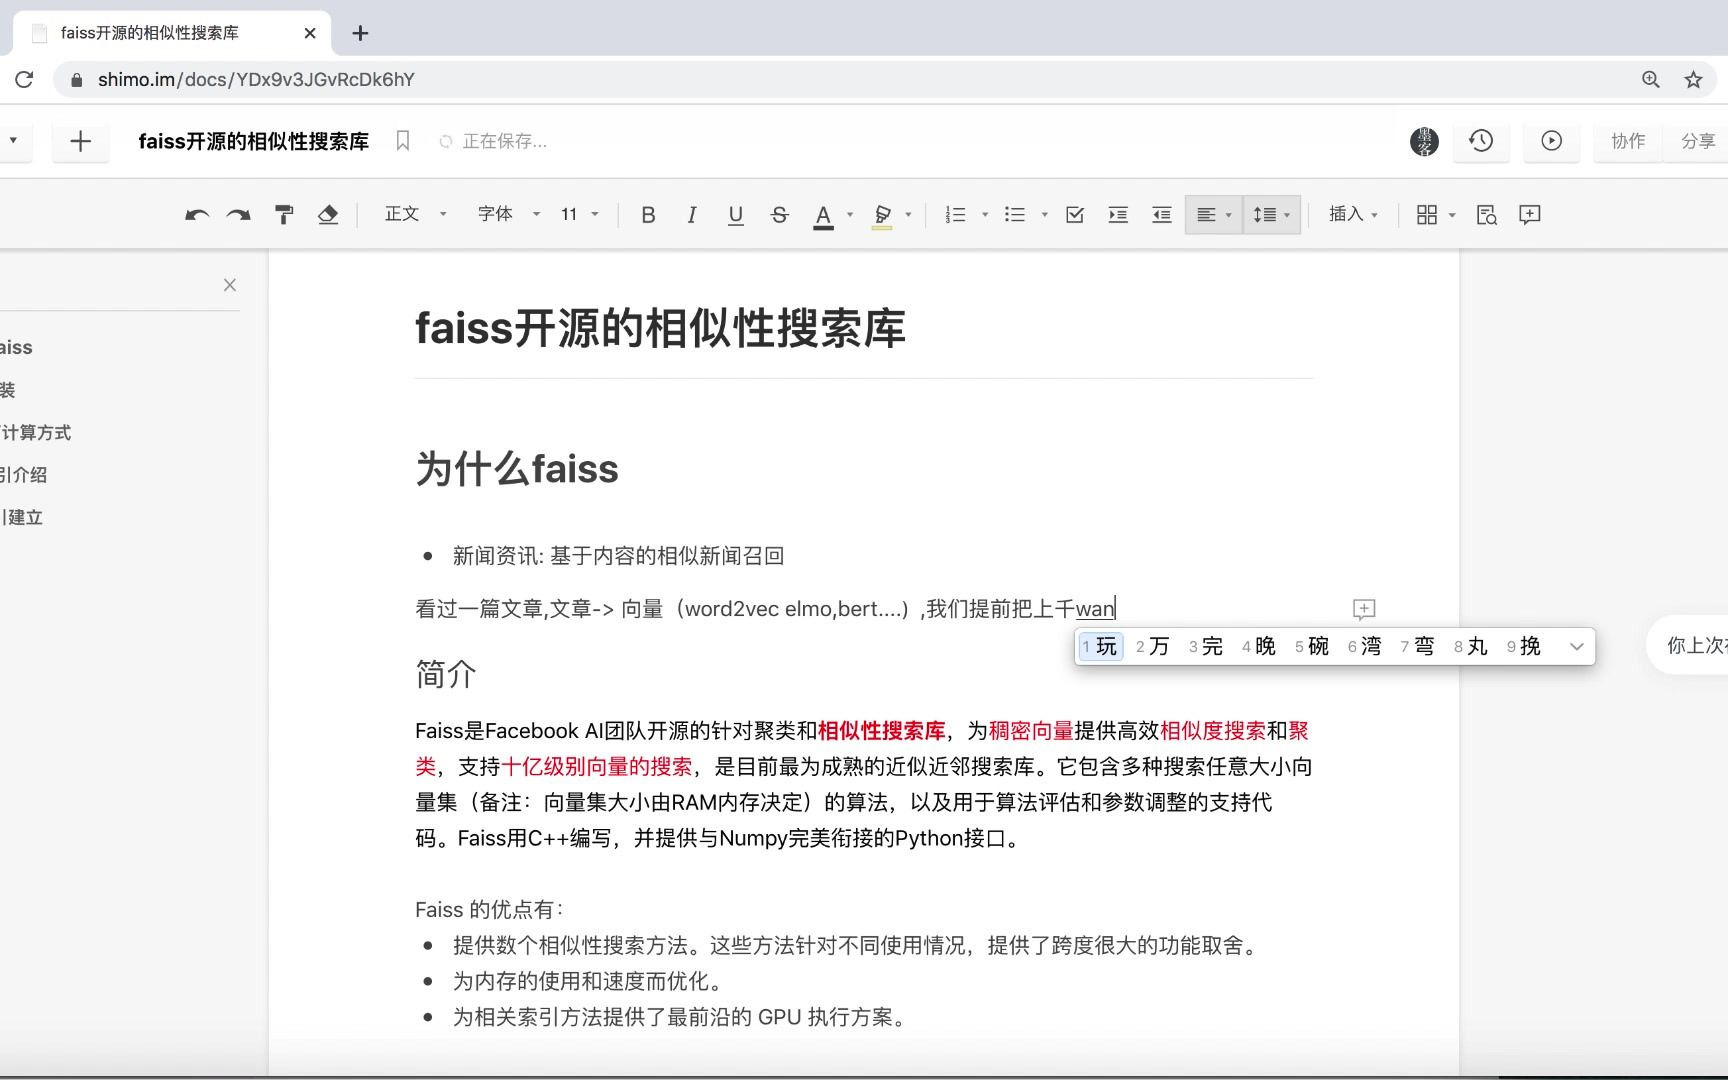Screen dimensions: 1728x1080
Task: Toggle strikethrough formatting
Action: tap(779, 215)
